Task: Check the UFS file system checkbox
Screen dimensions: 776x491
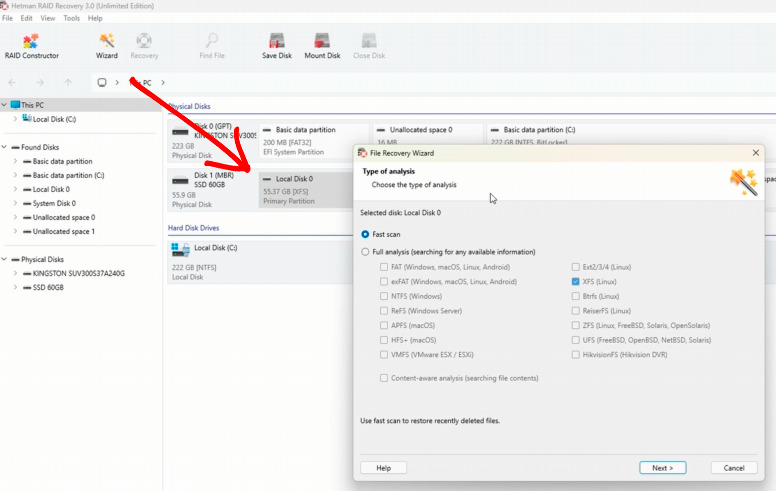Action: coord(575,340)
